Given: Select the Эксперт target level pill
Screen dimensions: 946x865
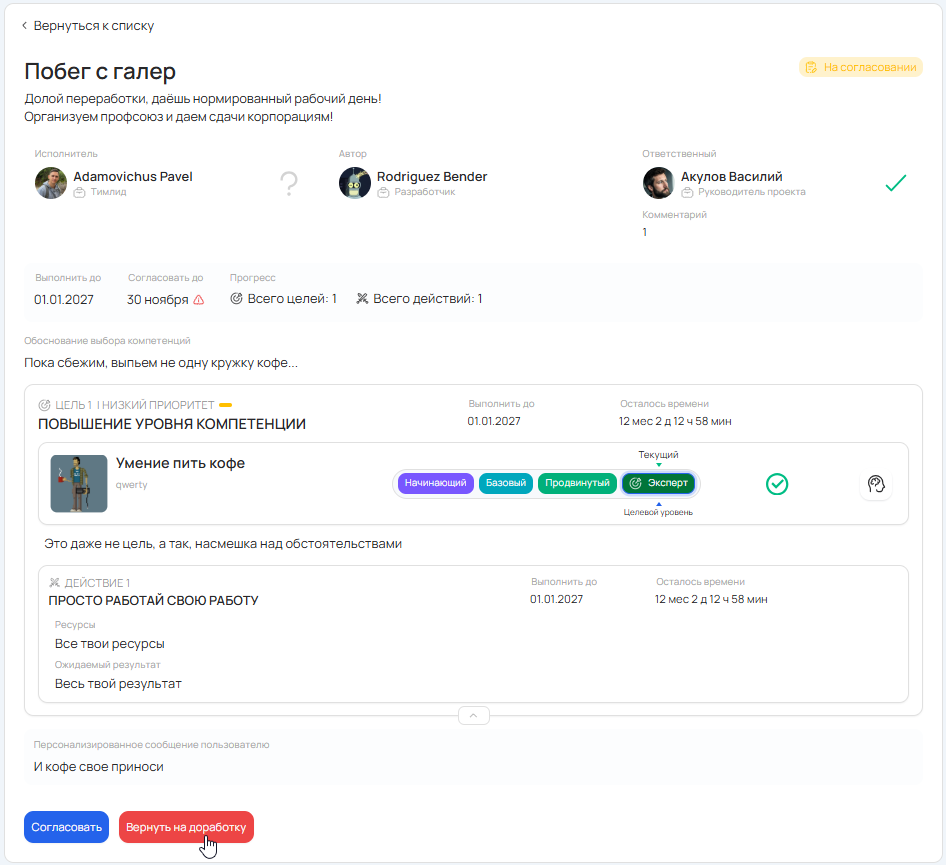Looking at the screenshot, I should 659,483.
